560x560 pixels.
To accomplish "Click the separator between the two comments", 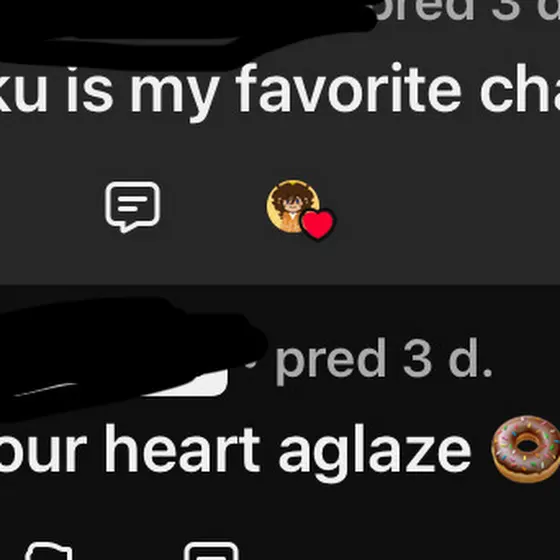I will click(x=280, y=285).
